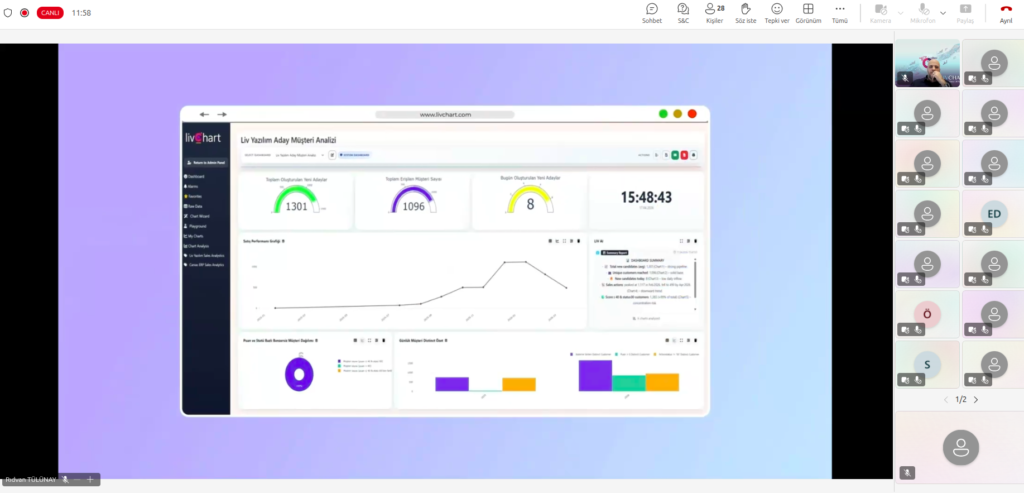Change layout with Görünüm icon
The image size is (1024, 493).
coord(808,12)
